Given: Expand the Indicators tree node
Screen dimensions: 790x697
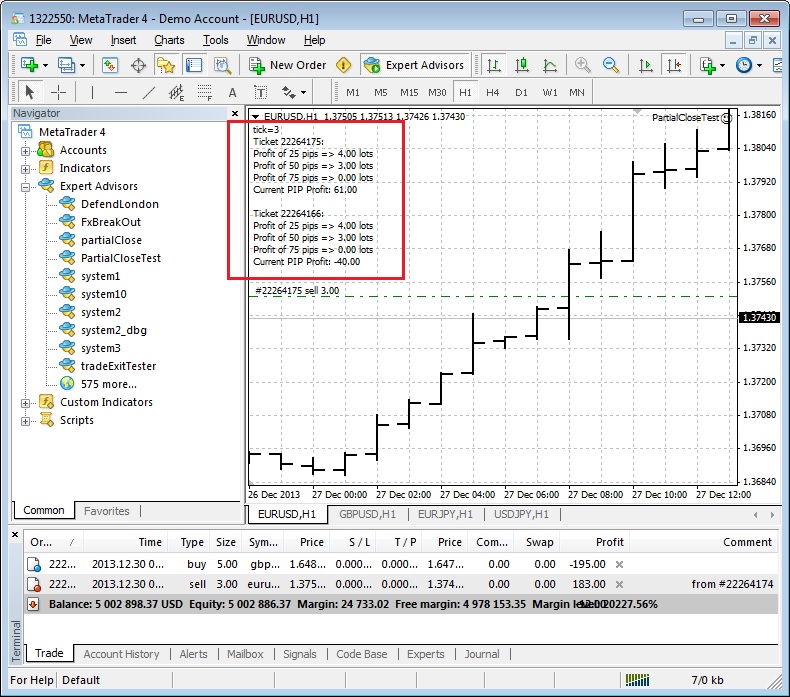Looking at the screenshot, I should [x=25, y=169].
